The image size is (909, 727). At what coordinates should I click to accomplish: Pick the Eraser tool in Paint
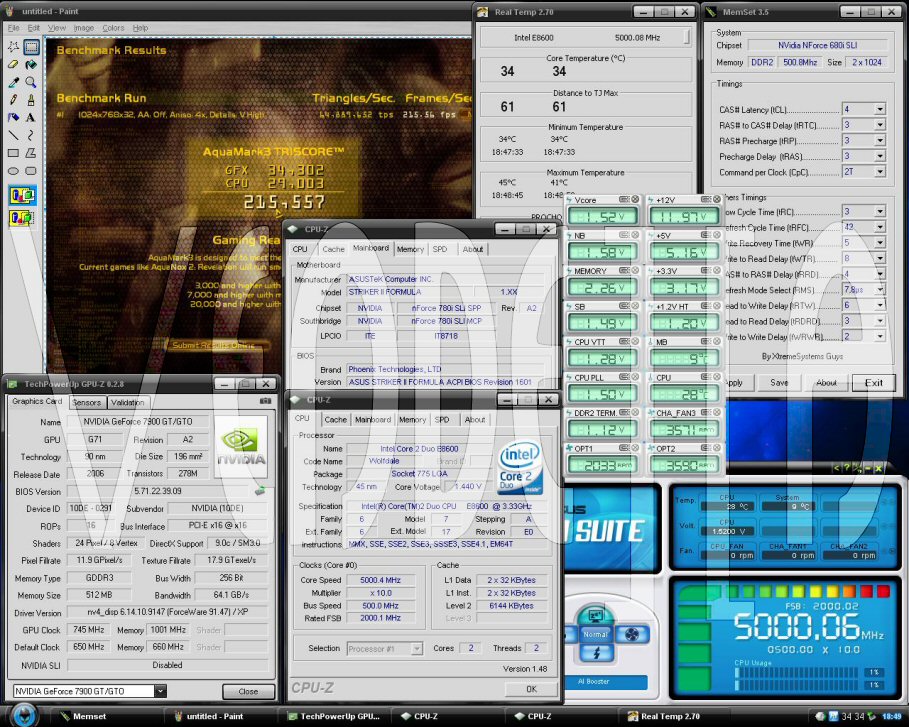point(13,64)
